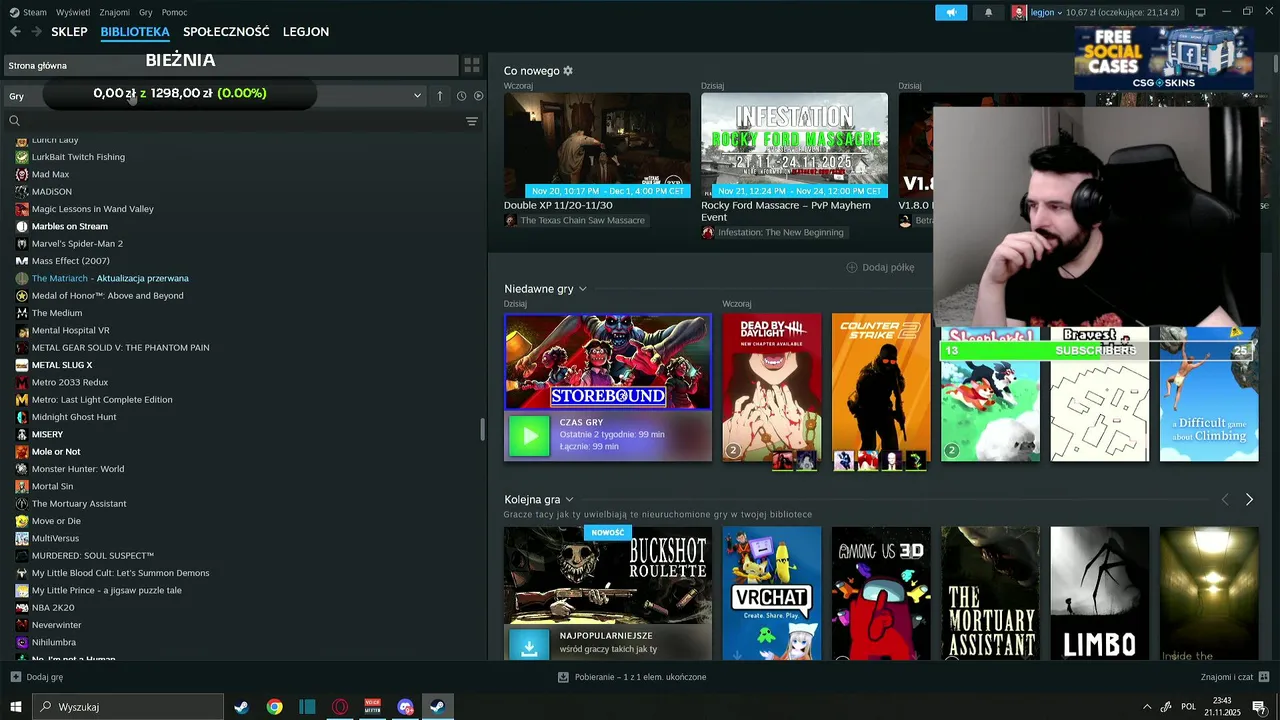Open the Gry menu
The image size is (1280, 720).
146,12
